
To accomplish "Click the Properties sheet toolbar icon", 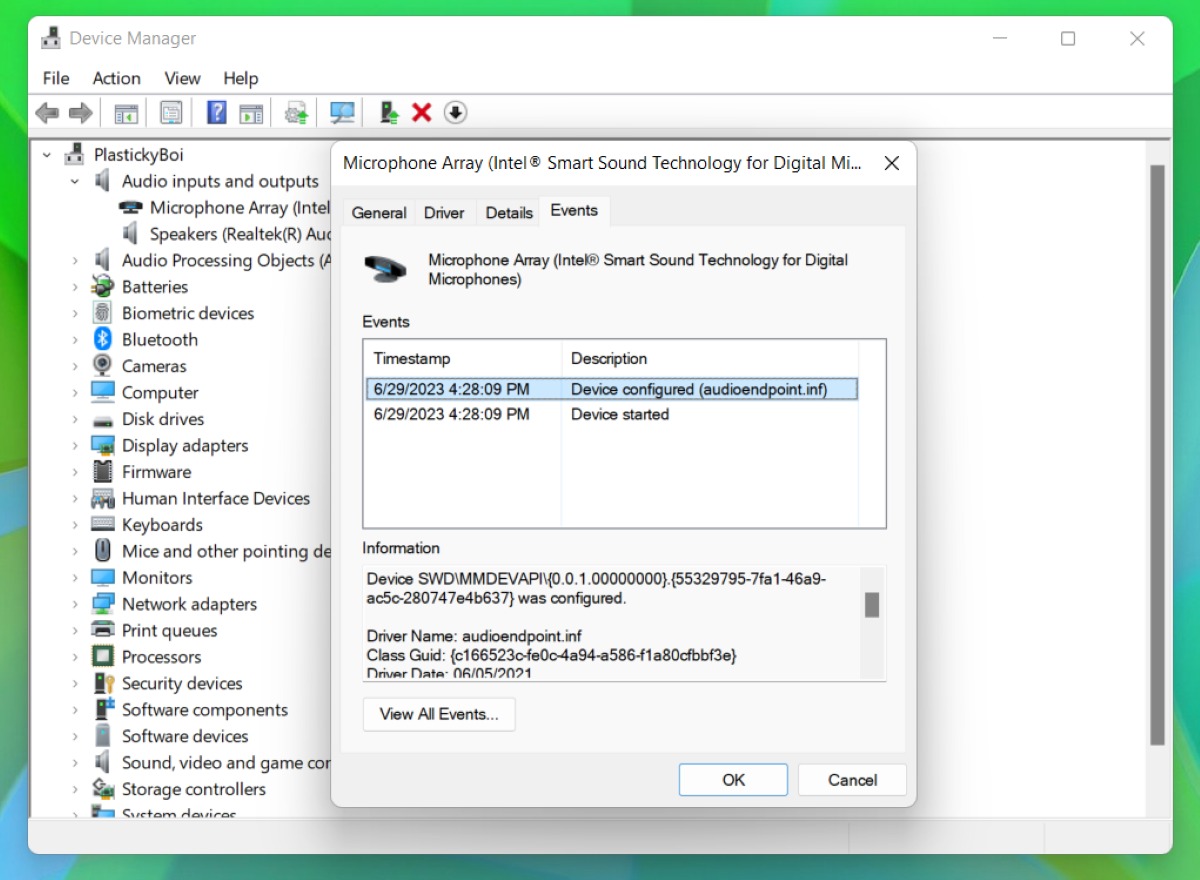I will (171, 113).
